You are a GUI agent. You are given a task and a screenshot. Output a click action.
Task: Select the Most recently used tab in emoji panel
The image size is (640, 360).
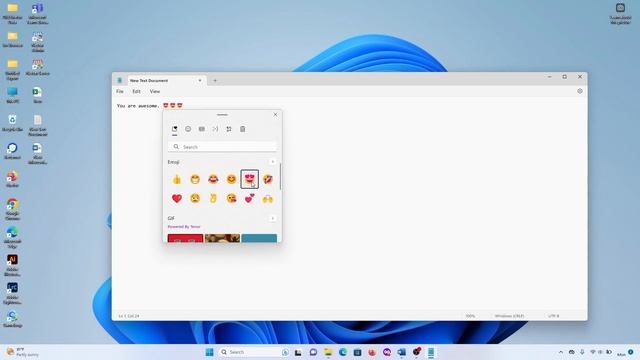click(x=175, y=129)
